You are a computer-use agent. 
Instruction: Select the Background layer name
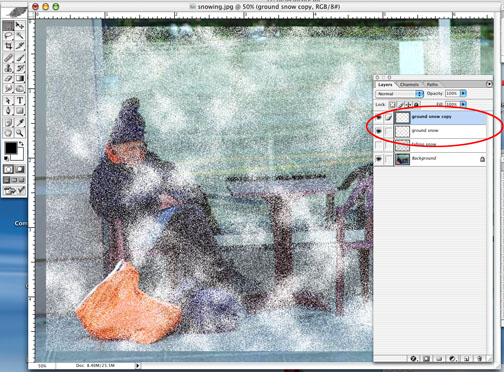[x=424, y=158]
